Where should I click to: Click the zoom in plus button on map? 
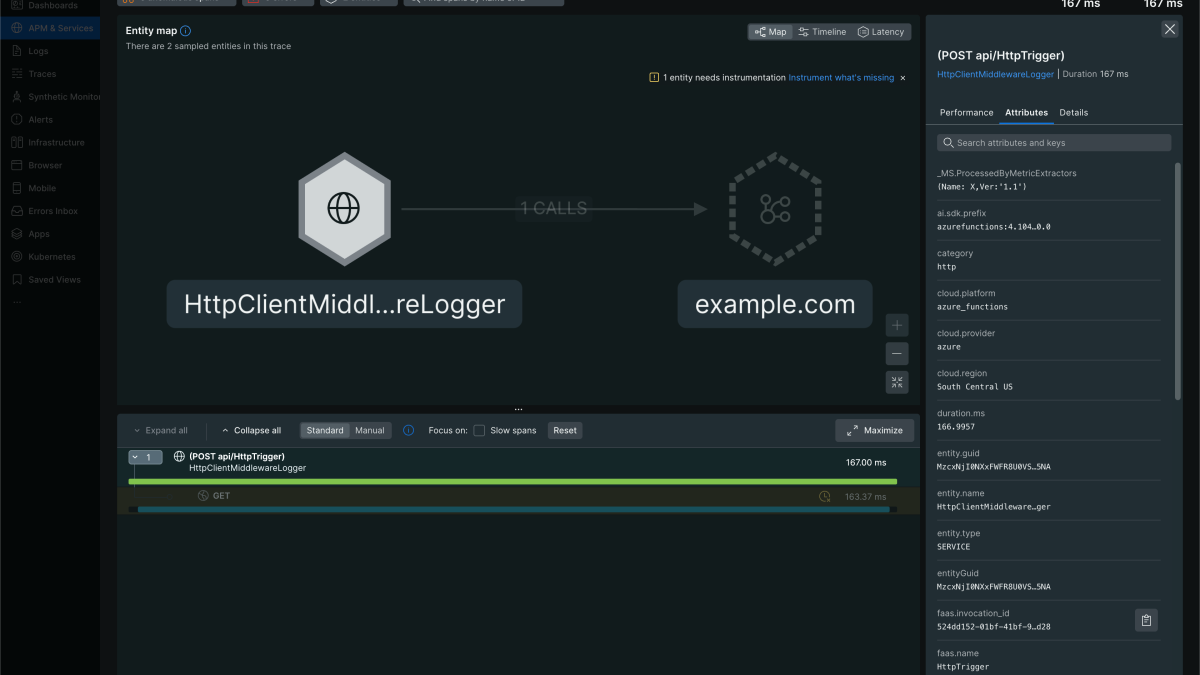click(897, 326)
